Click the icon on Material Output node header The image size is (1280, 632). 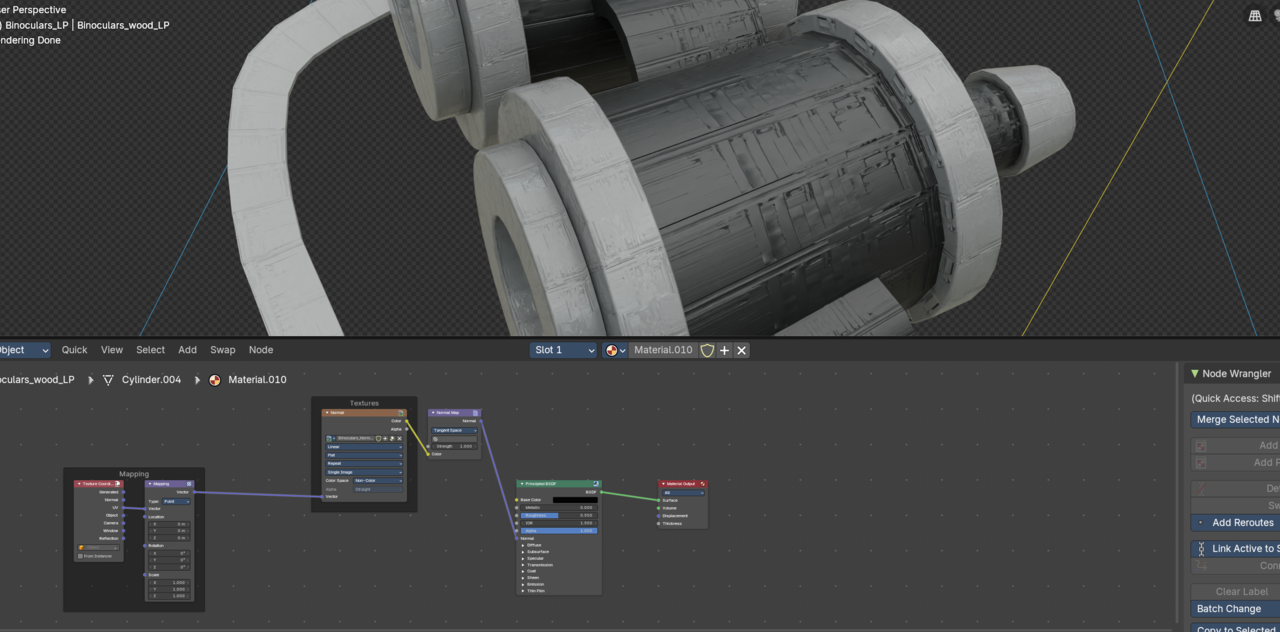(x=703, y=484)
